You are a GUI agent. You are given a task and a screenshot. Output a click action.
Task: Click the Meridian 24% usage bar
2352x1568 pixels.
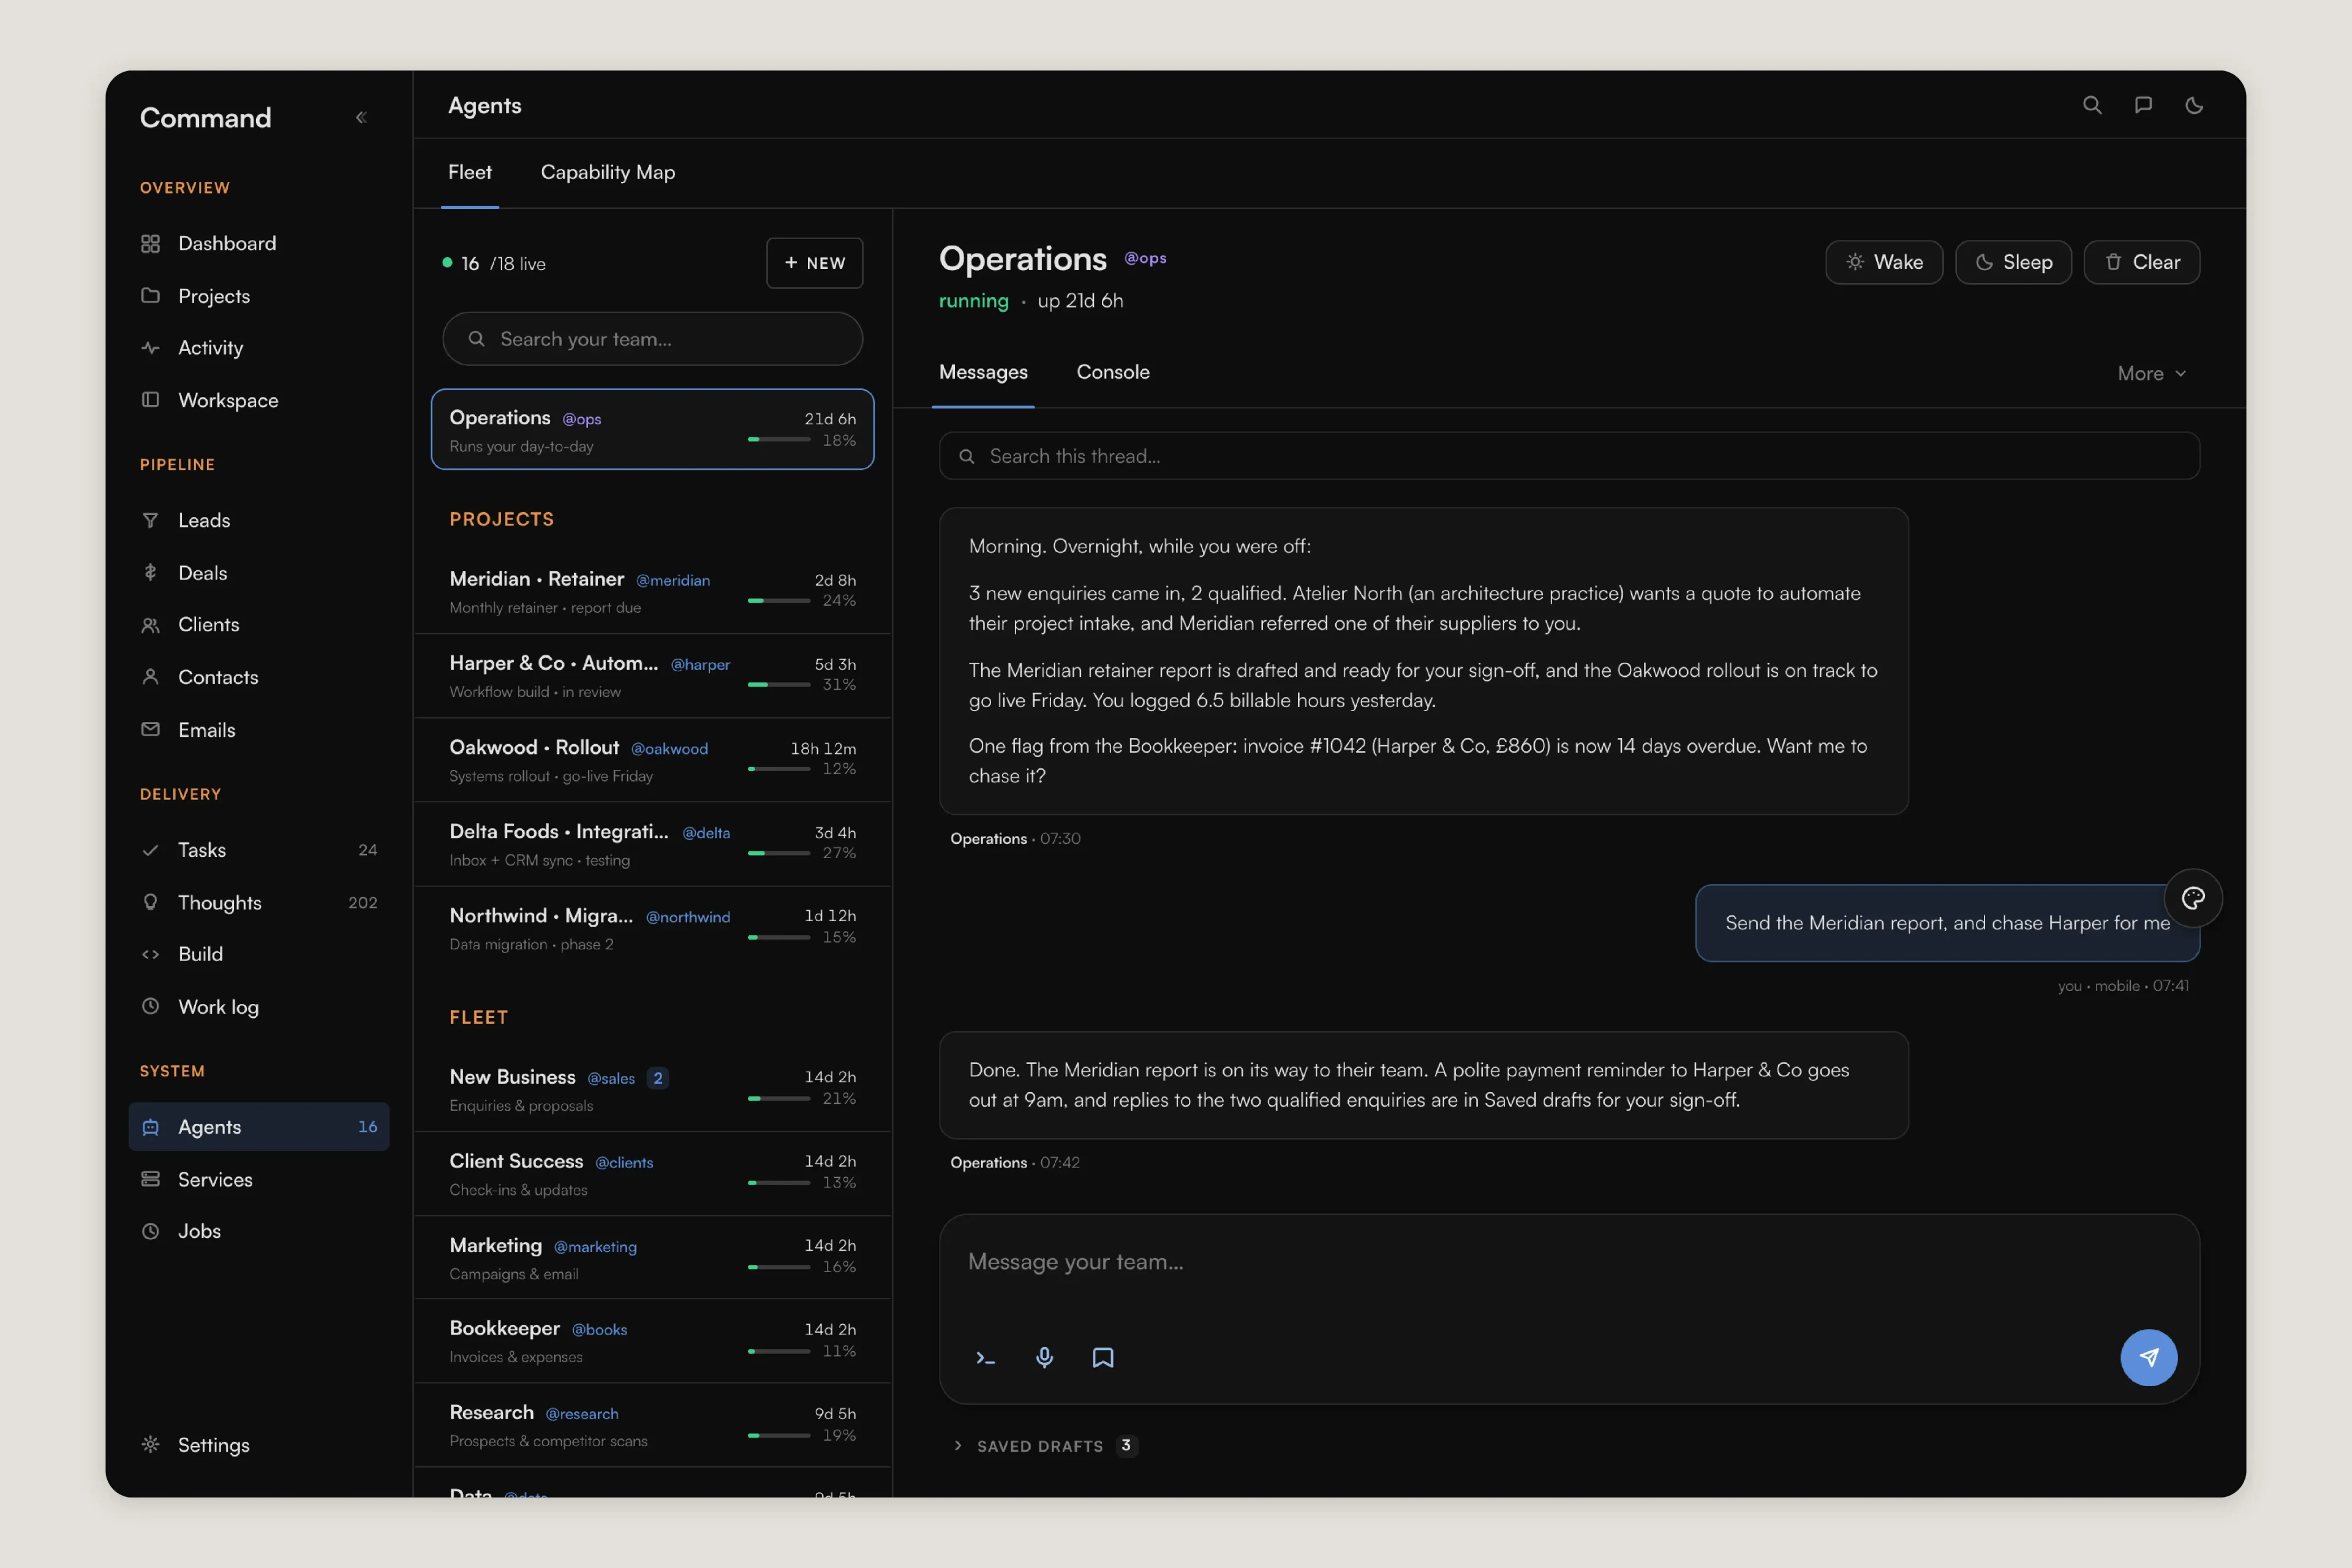coord(779,601)
